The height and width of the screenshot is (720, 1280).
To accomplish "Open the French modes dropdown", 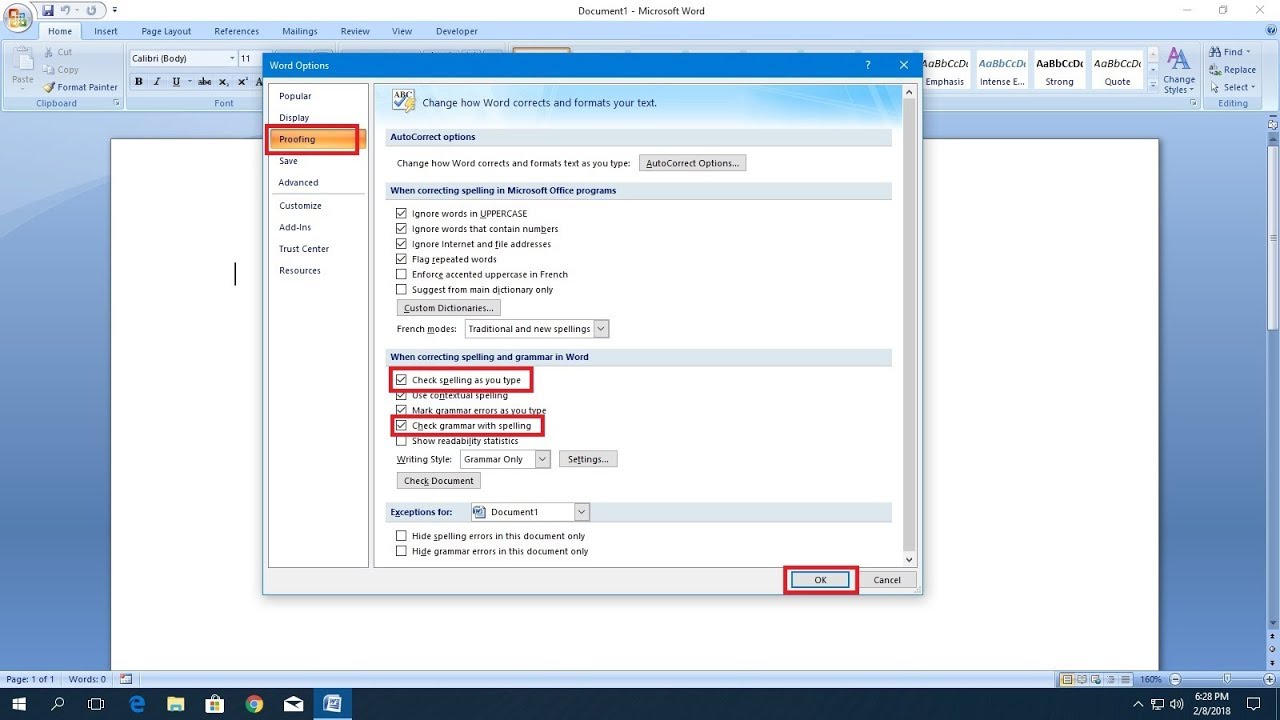I will (x=600, y=329).
